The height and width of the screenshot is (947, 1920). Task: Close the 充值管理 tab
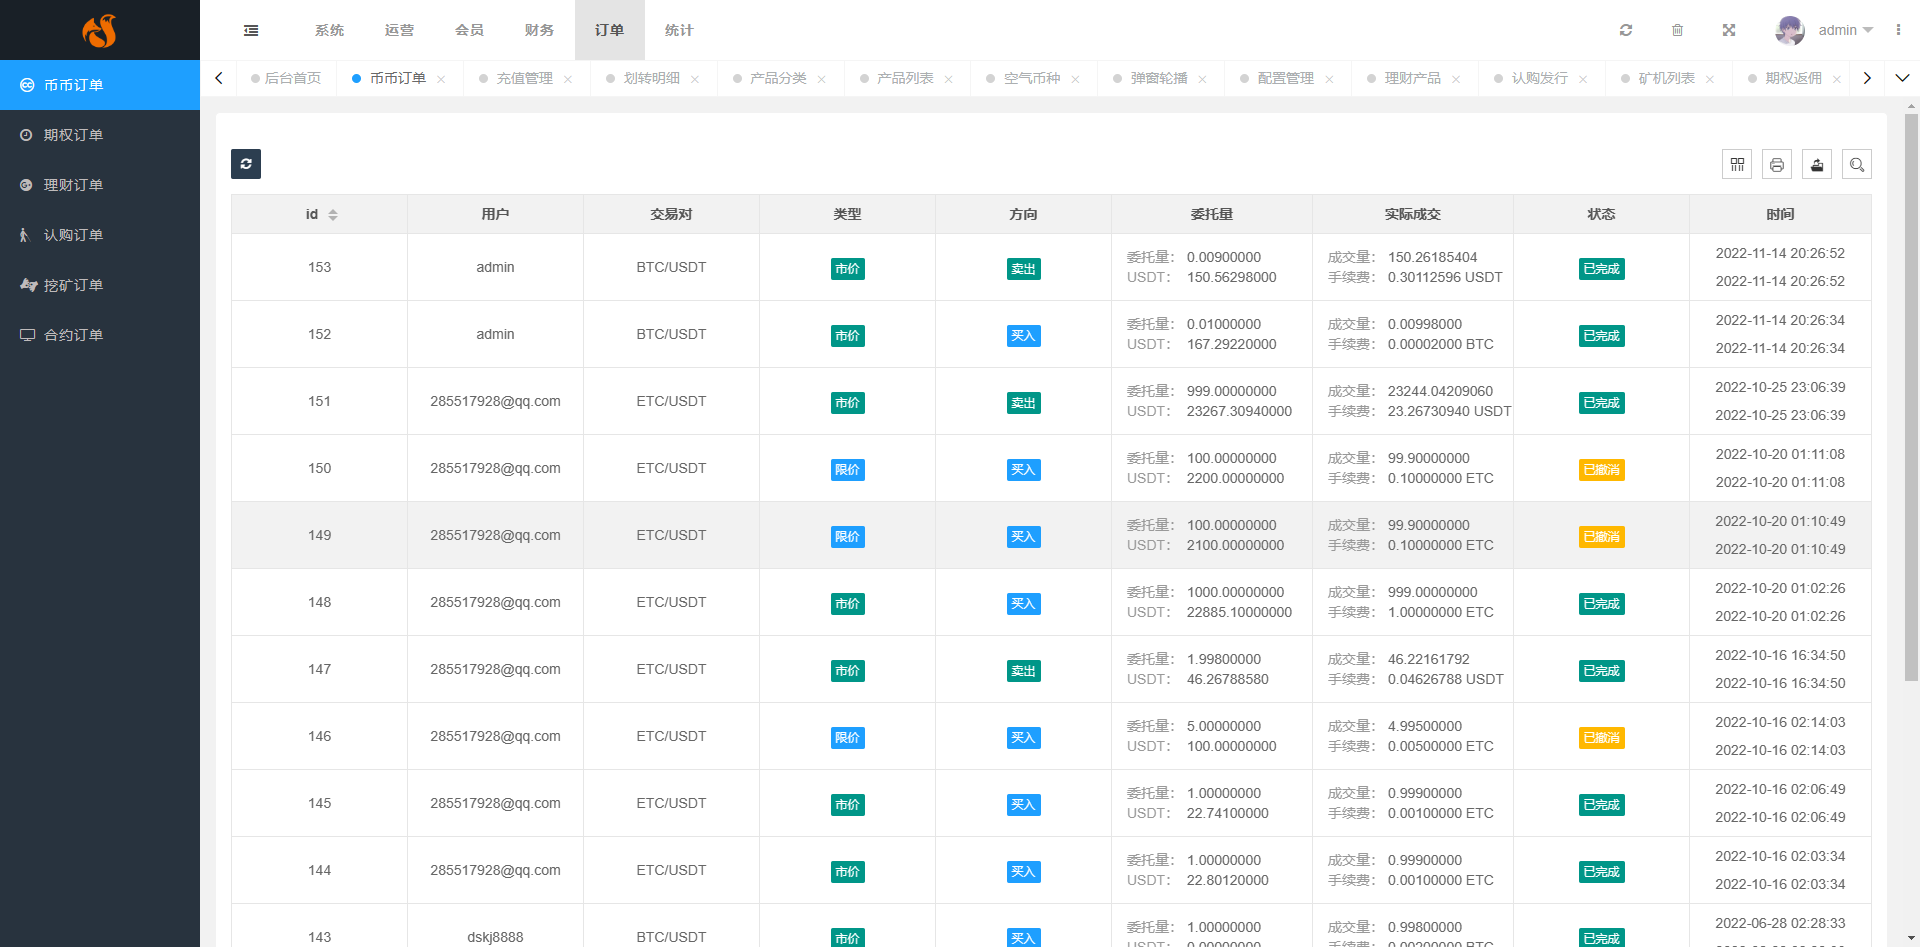pyautogui.click(x=568, y=79)
